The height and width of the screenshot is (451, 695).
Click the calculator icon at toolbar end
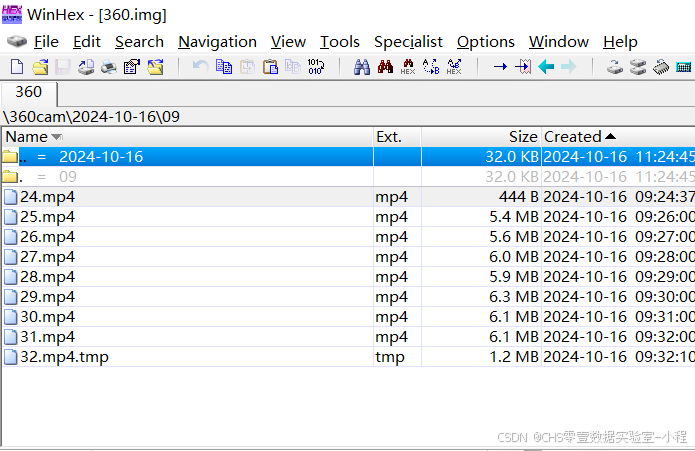click(684, 67)
